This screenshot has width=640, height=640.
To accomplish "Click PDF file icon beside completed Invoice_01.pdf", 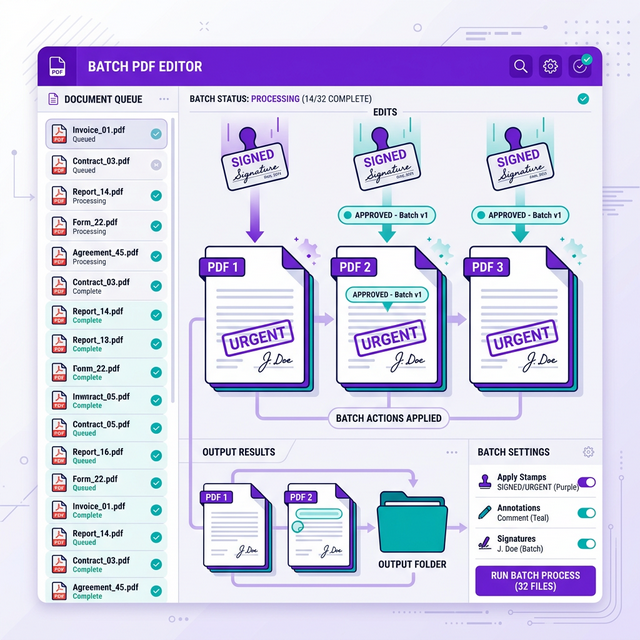I will coord(59,510).
